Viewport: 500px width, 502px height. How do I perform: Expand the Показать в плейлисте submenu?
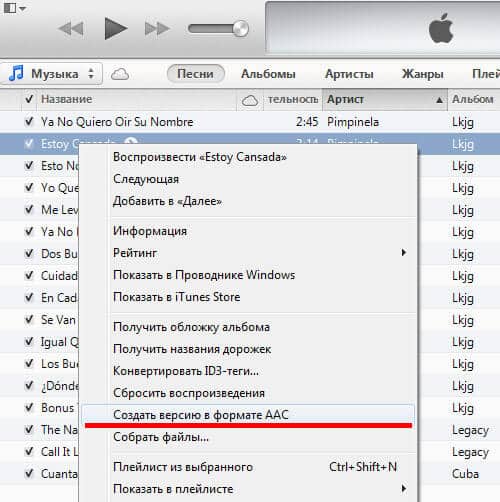(x=404, y=489)
